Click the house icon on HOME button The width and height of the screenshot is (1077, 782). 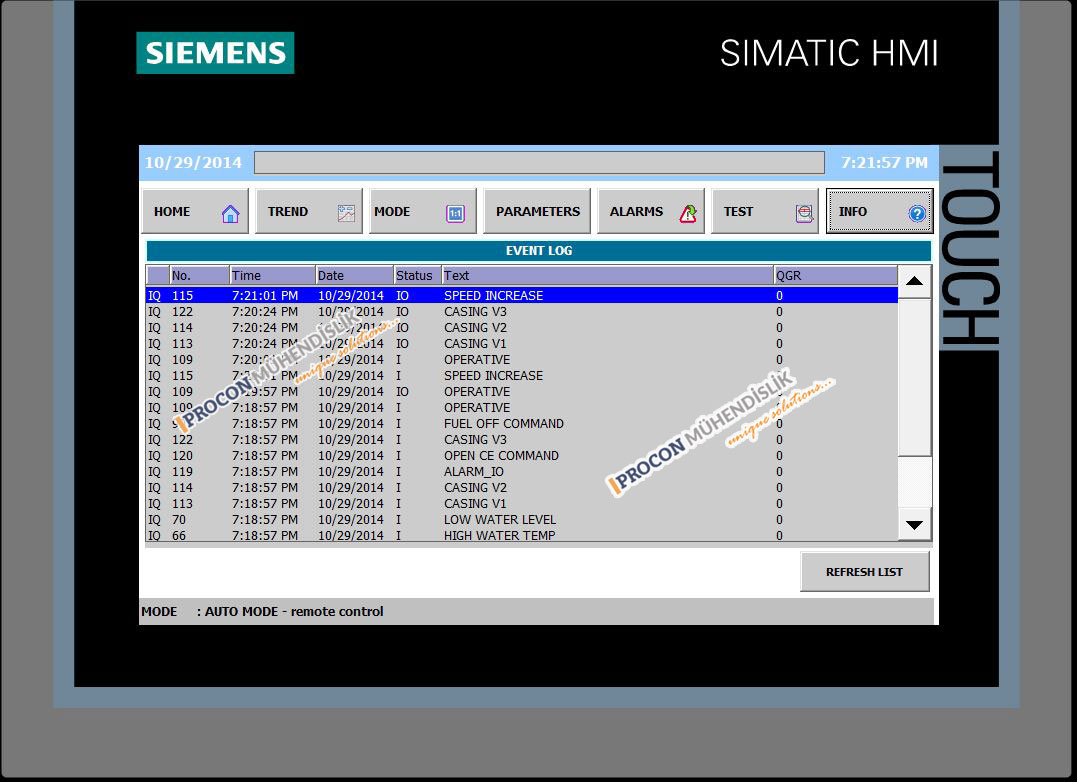pyautogui.click(x=231, y=214)
